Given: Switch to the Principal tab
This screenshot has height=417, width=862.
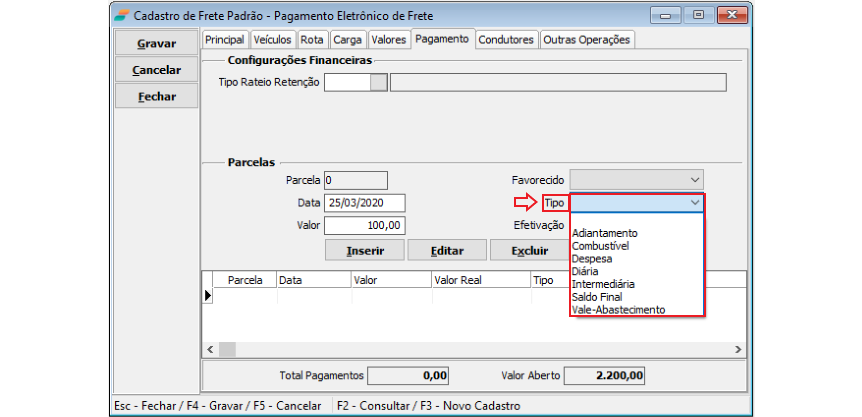Looking at the screenshot, I should tap(224, 40).
